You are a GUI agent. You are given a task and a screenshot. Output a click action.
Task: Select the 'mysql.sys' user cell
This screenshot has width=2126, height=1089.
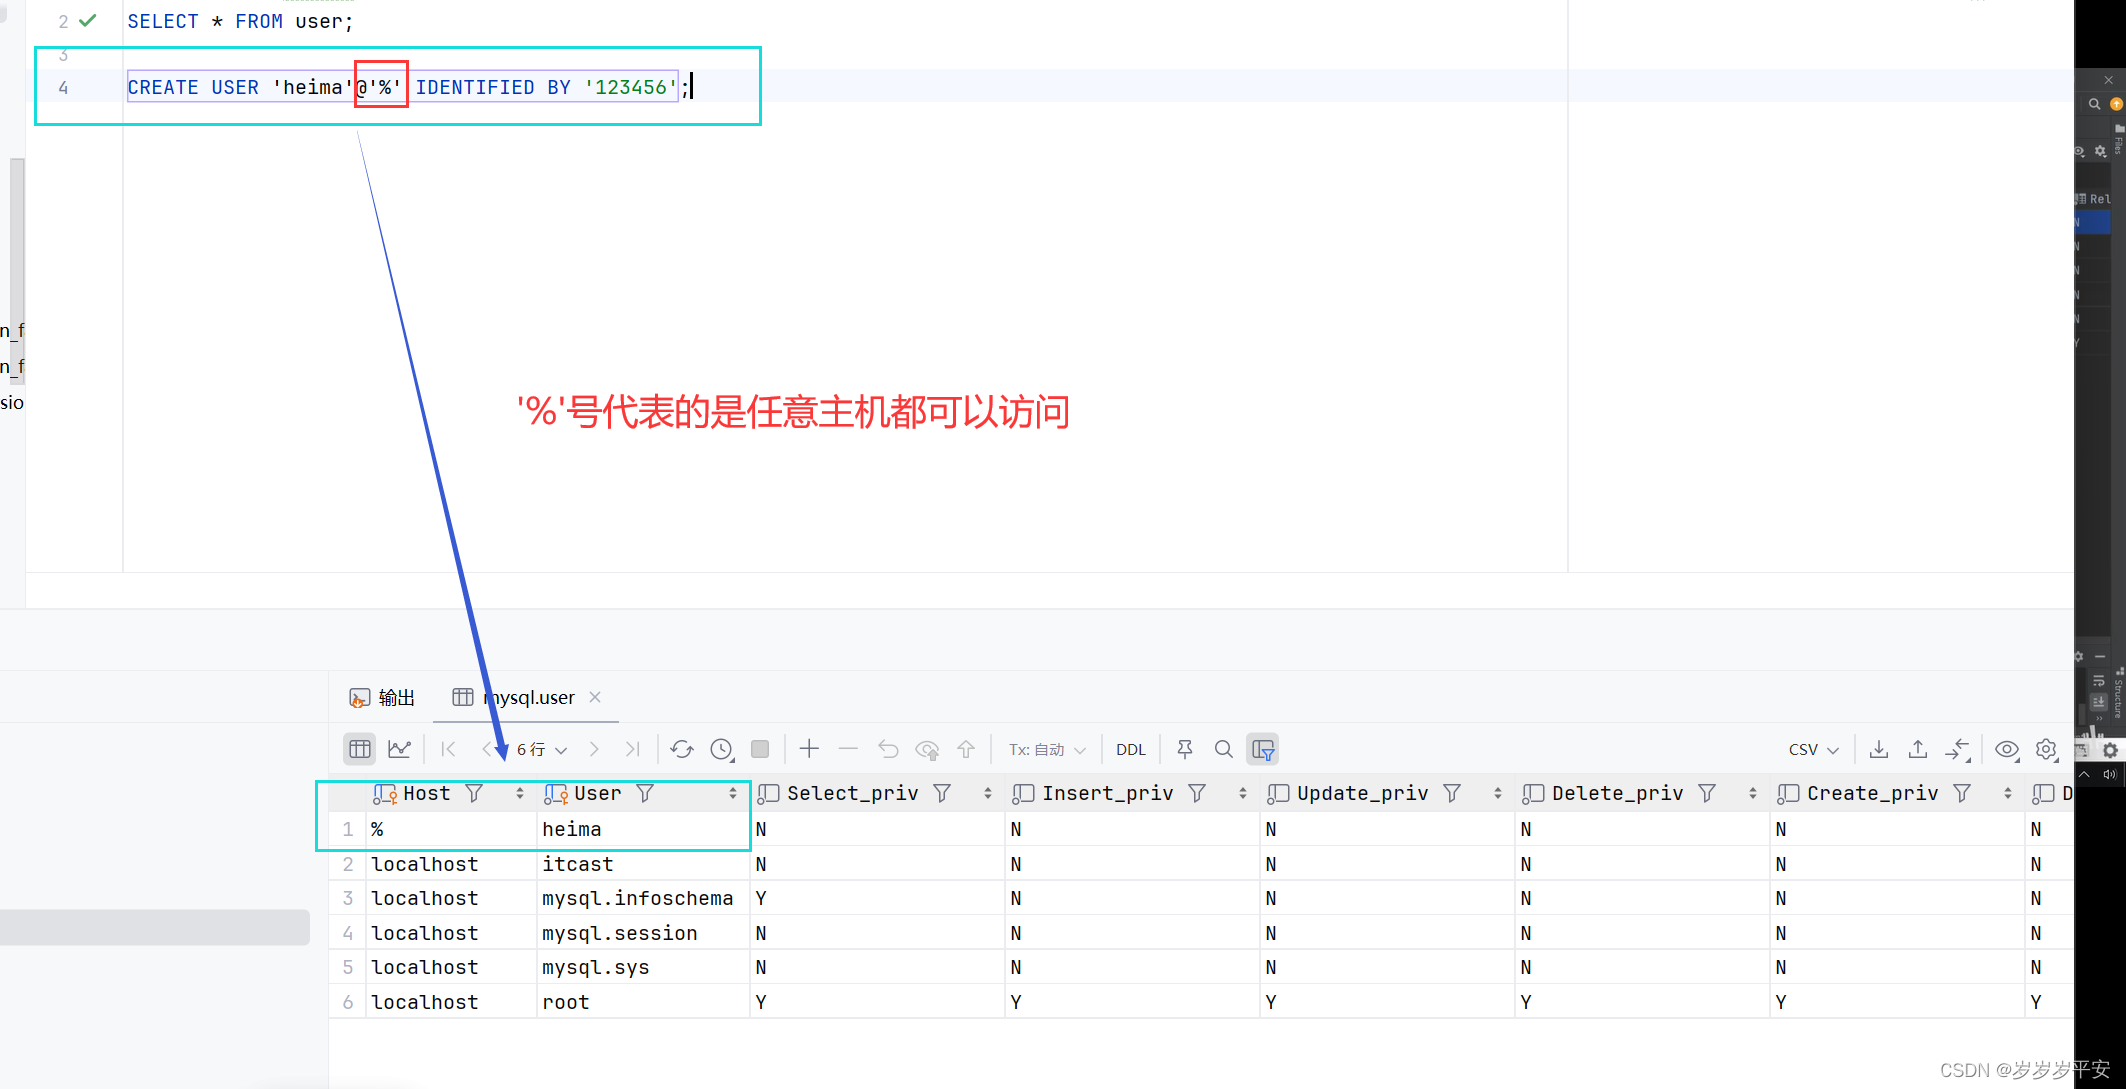643,967
